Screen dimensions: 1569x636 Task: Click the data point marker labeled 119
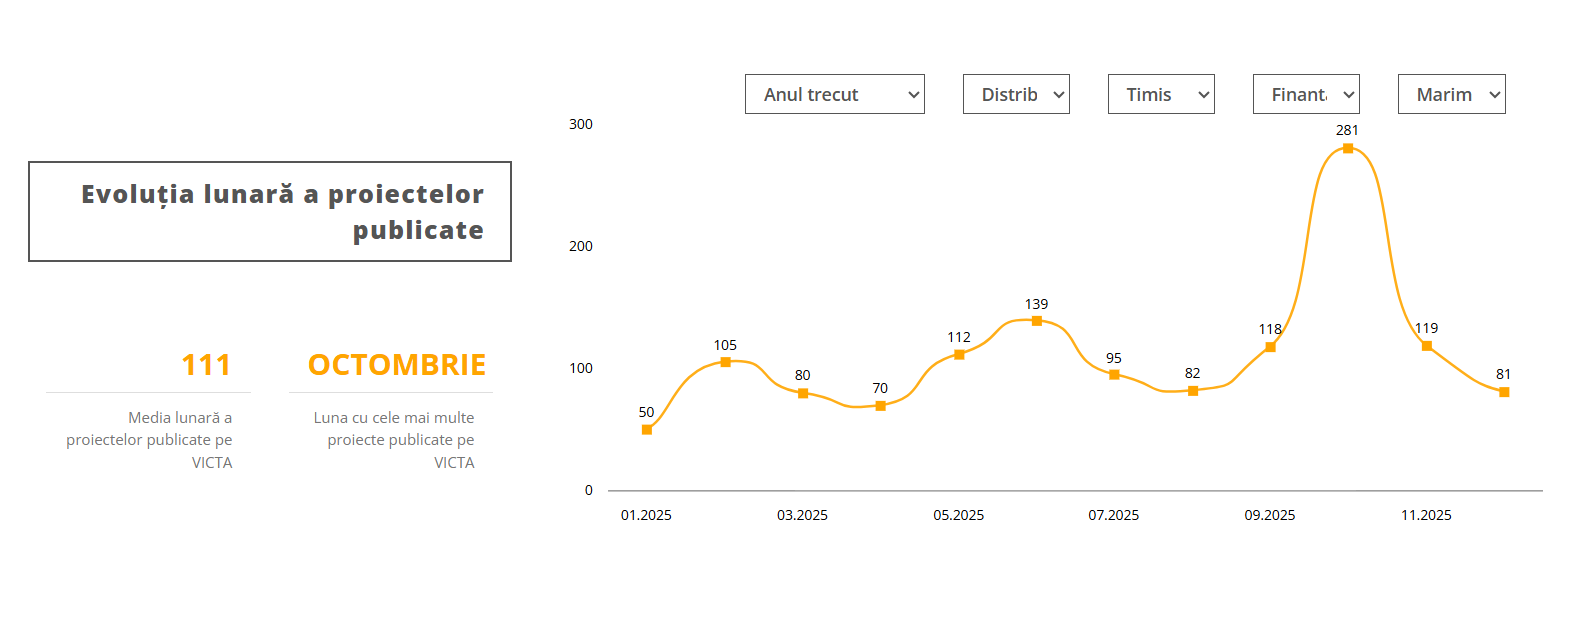click(x=1427, y=346)
